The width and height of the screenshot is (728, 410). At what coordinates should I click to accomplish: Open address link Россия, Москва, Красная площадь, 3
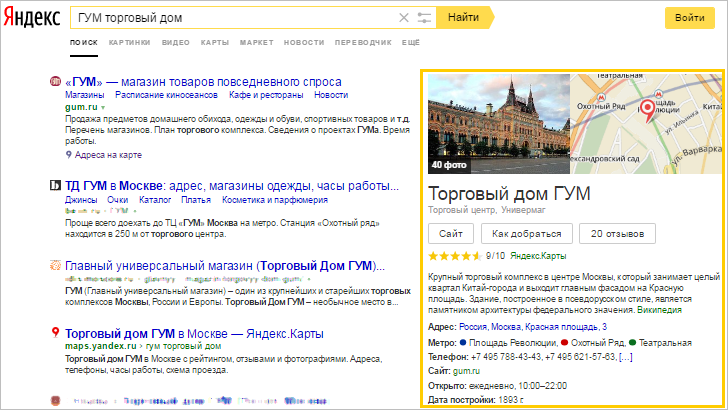[533, 327]
